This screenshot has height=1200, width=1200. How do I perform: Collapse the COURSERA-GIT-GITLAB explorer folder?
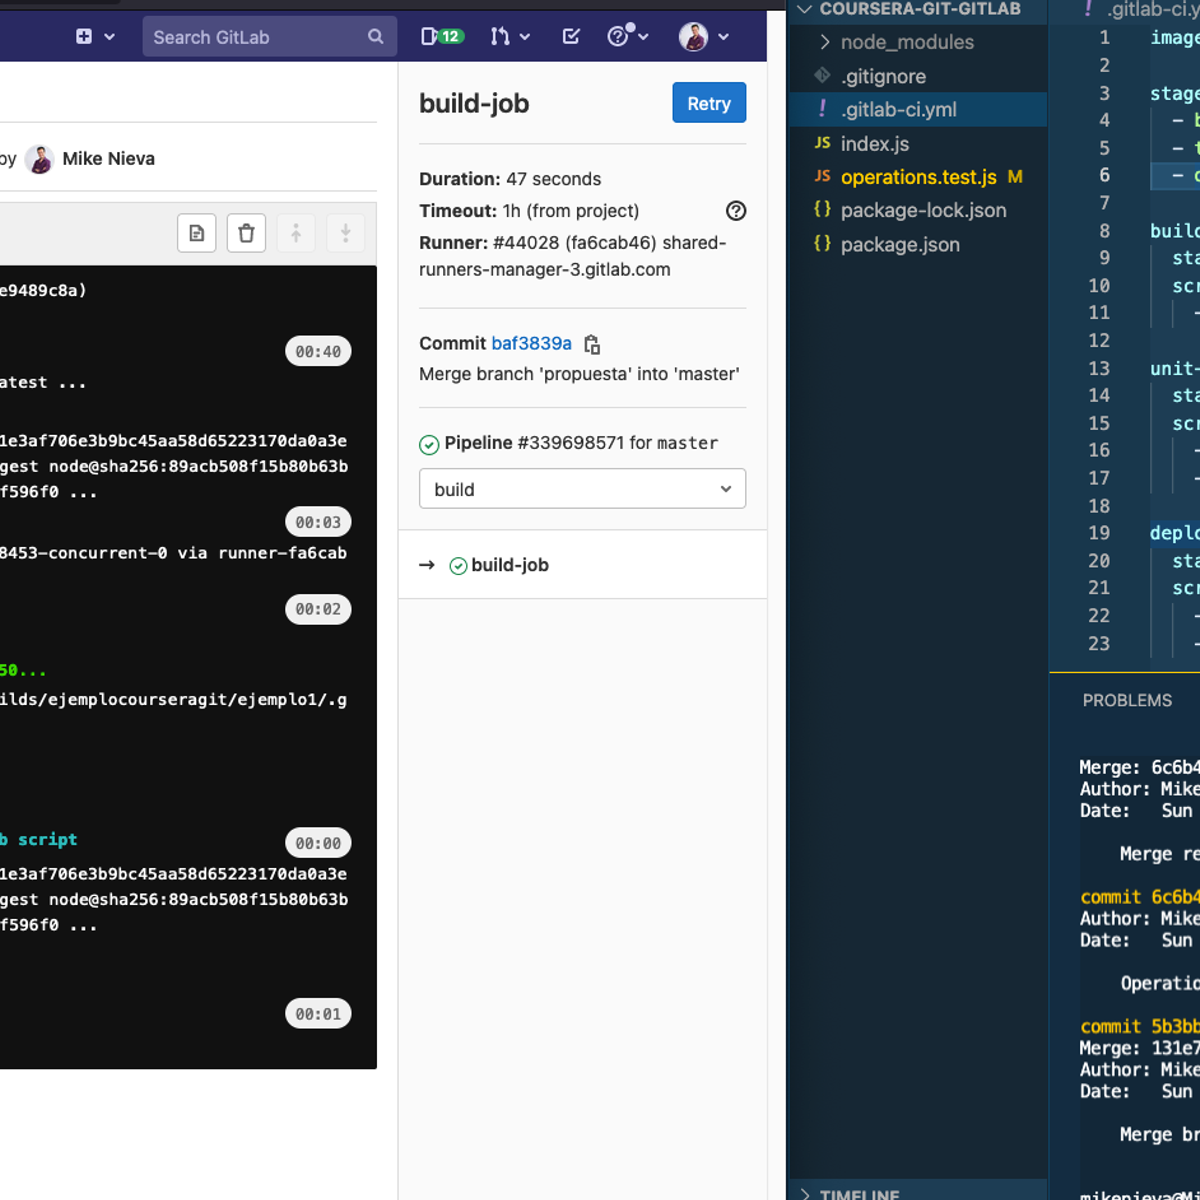coord(918,10)
